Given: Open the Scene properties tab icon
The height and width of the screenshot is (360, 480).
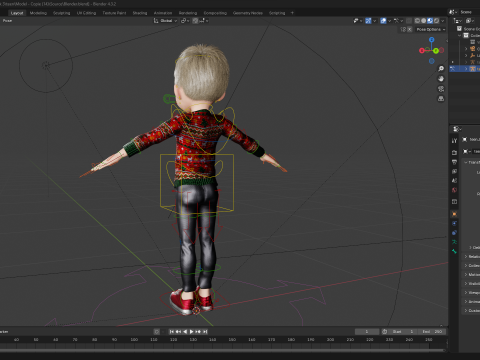Looking at the screenshot, I should (x=454, y=181).
